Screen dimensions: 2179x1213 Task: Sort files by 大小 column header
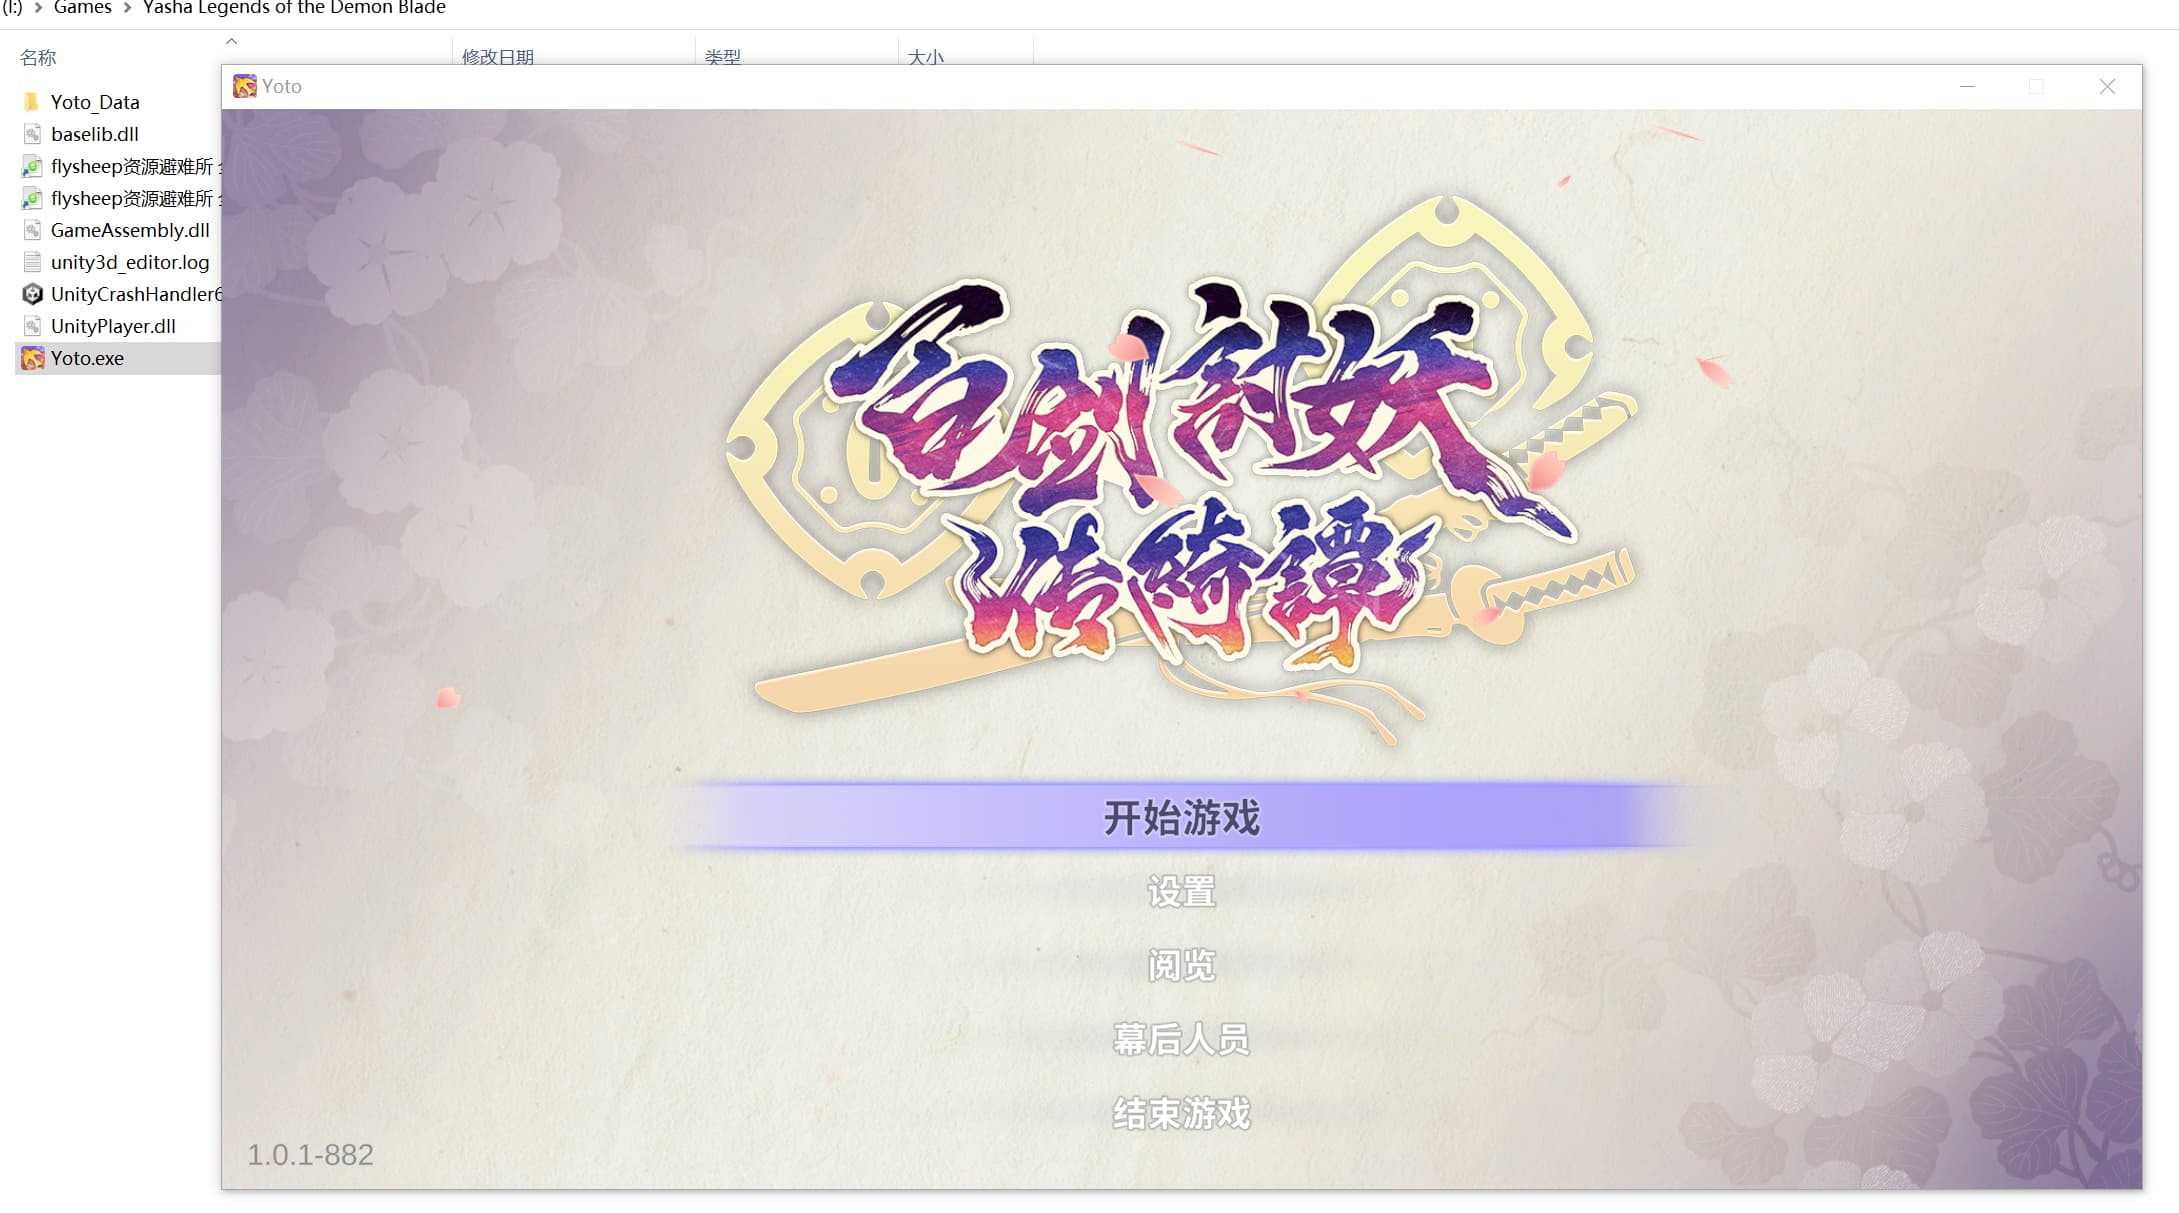926,57
